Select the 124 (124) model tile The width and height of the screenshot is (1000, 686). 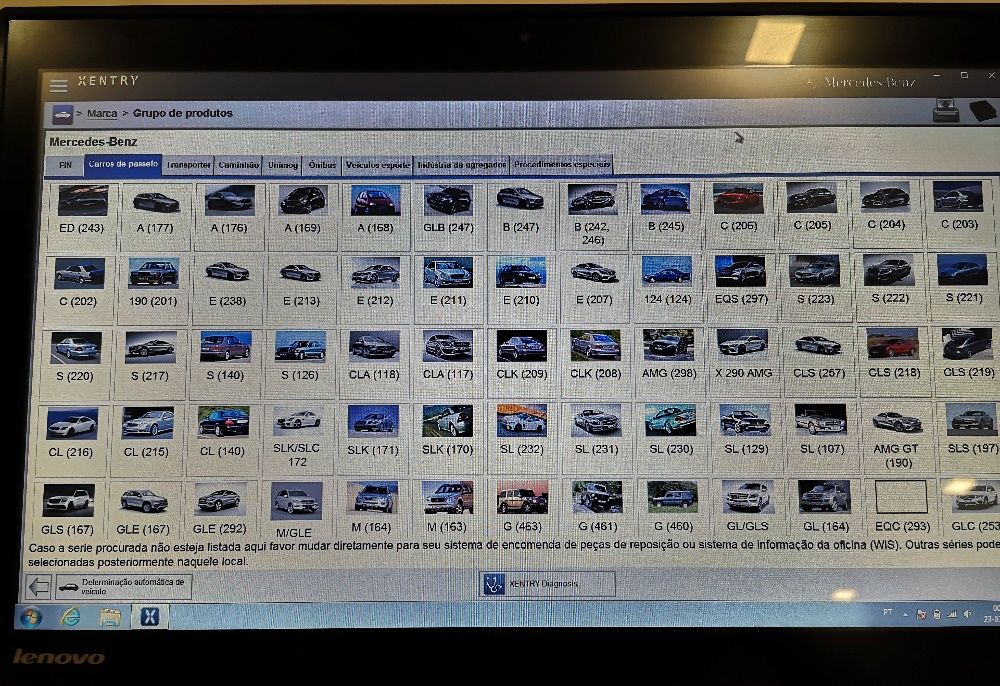[667, 287]
